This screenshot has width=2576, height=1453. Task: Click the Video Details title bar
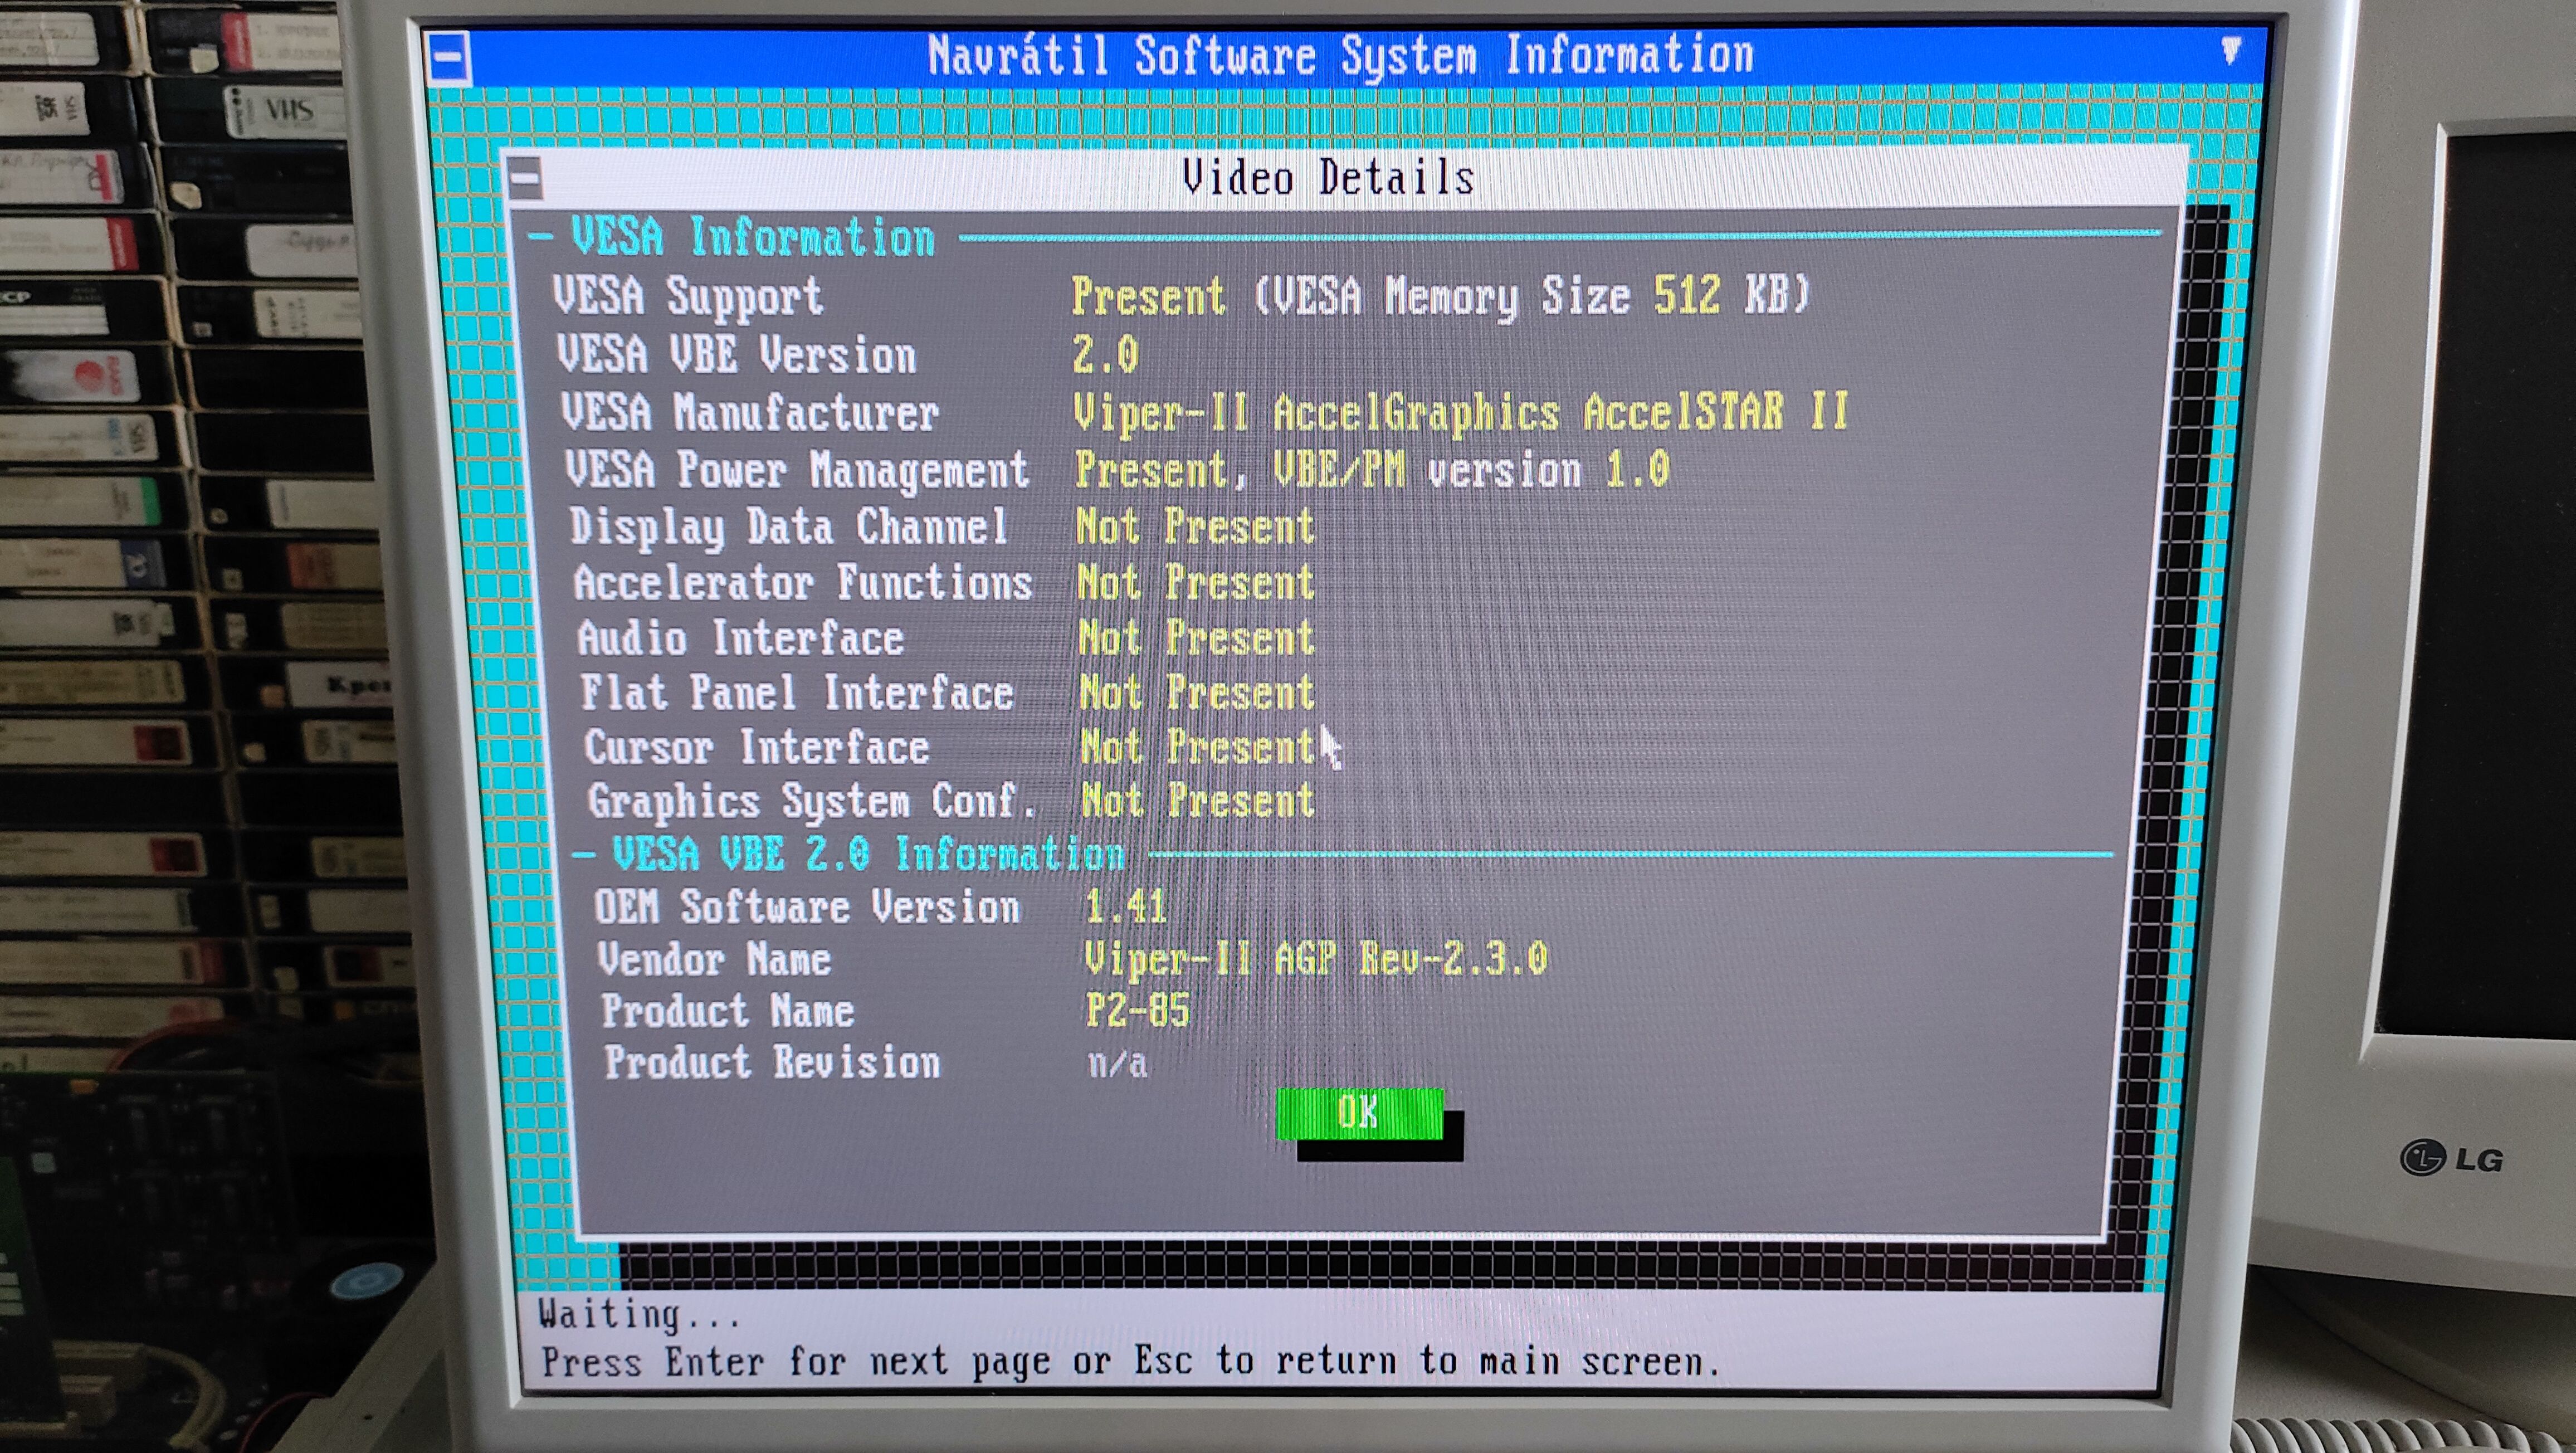coord(1328,178)
